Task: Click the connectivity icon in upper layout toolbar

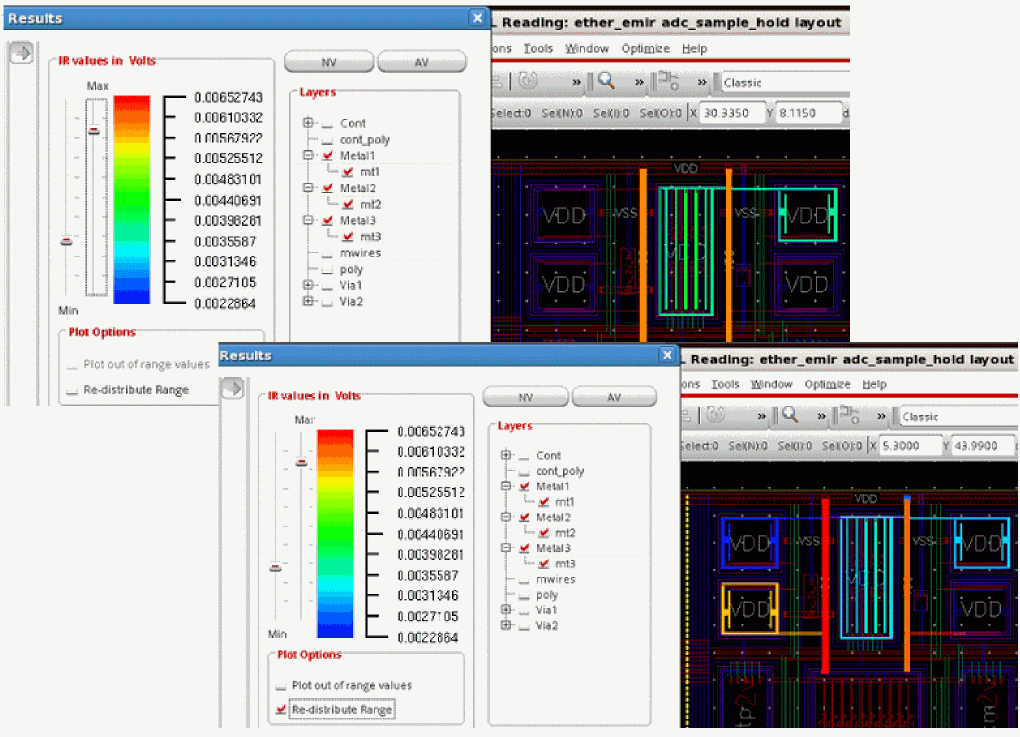Action: [x=668, y=81]
